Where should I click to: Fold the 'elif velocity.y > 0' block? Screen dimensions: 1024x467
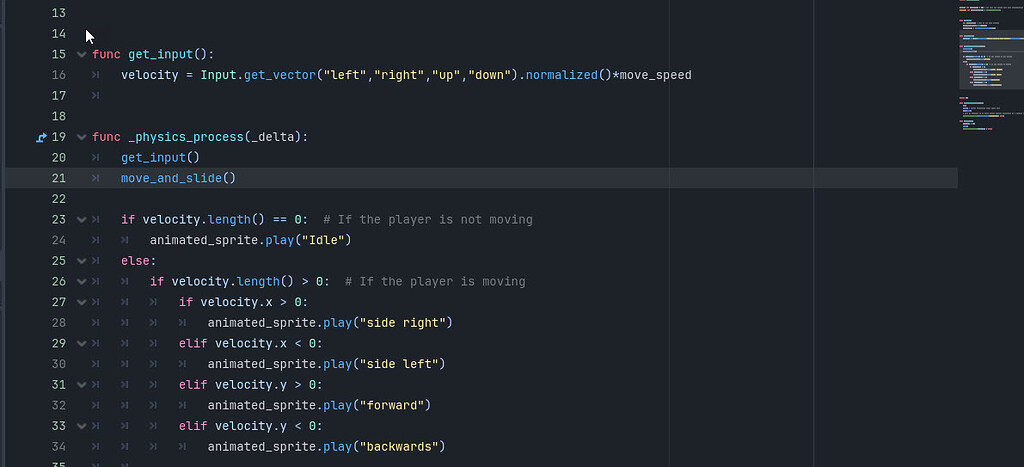[x=82, y=385]
